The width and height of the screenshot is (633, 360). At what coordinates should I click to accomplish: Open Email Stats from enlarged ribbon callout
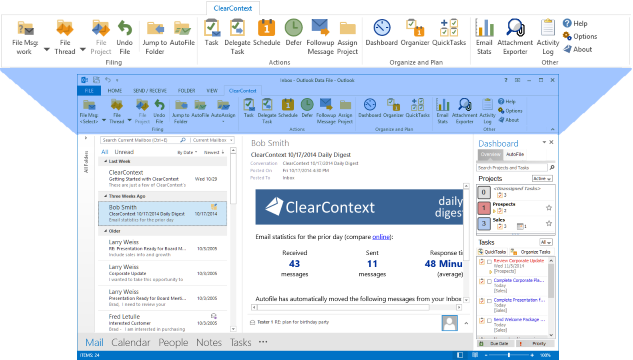click(x=484, y=37)
